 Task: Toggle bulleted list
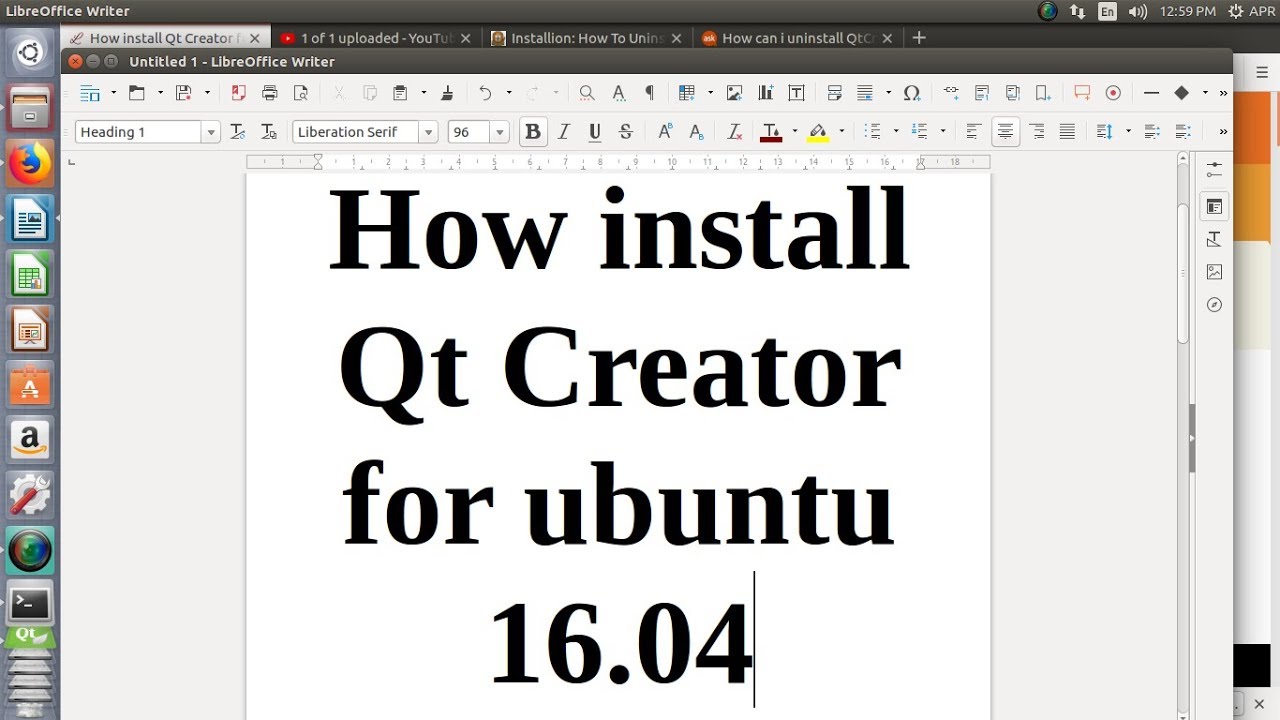[872, 132]
